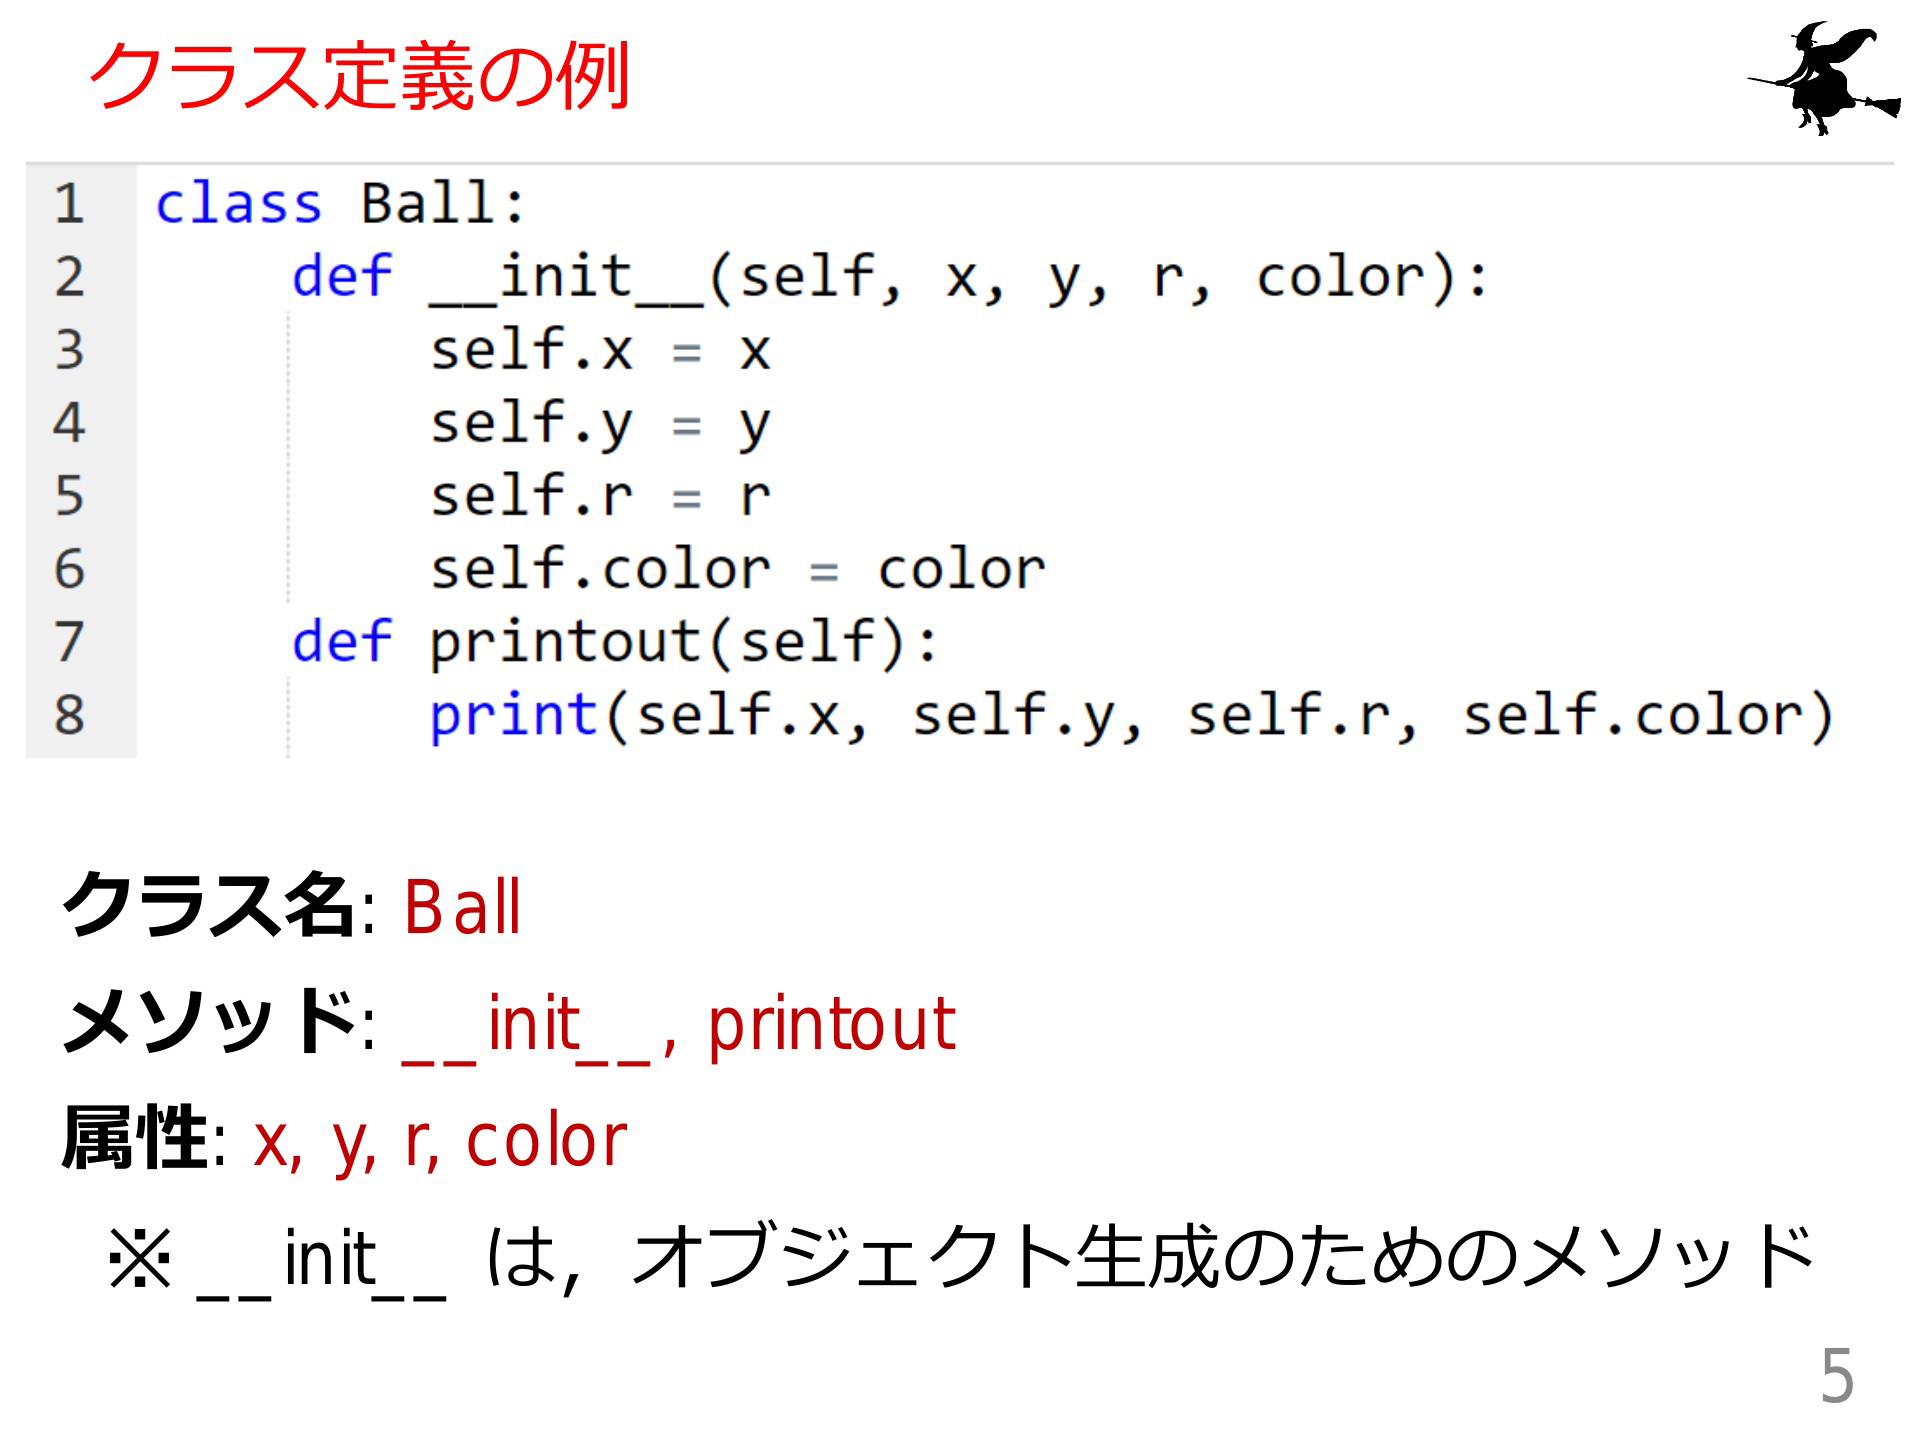
Task: Click line number 5 in code gutter
Action: point(69,495)
